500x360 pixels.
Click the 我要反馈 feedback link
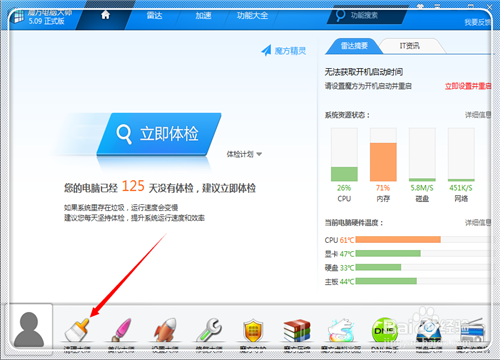click(477, 22)
